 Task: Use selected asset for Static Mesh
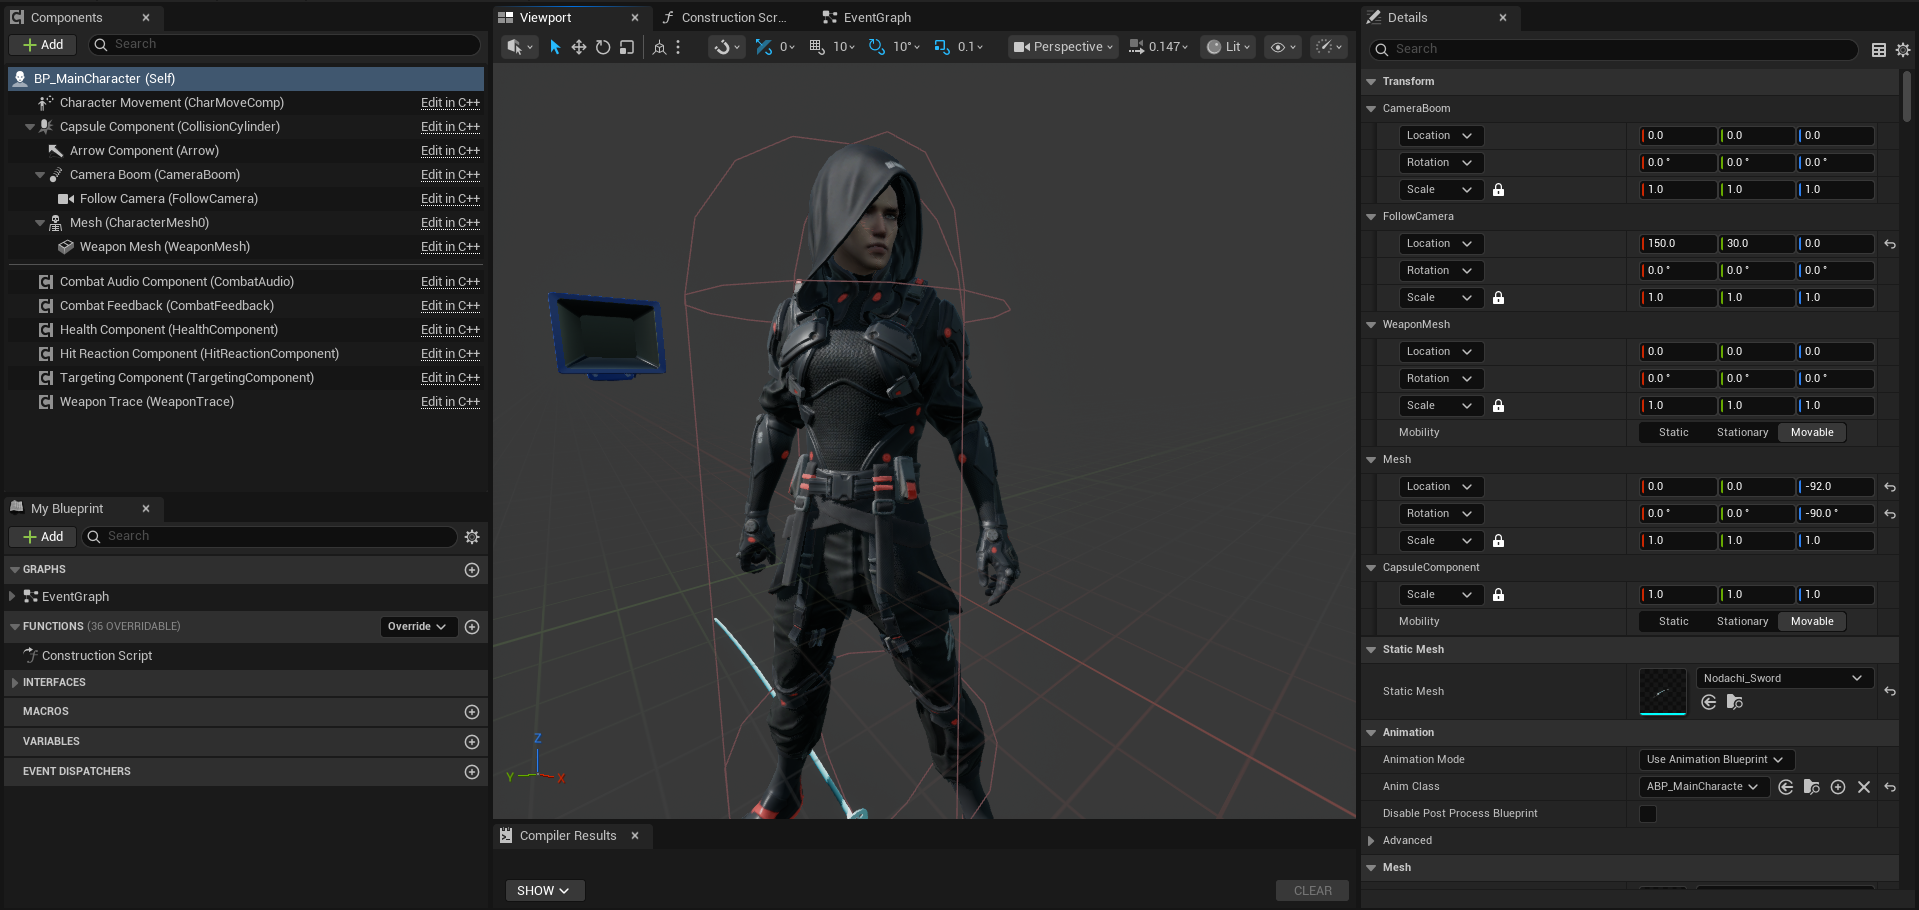(1709, 702)
